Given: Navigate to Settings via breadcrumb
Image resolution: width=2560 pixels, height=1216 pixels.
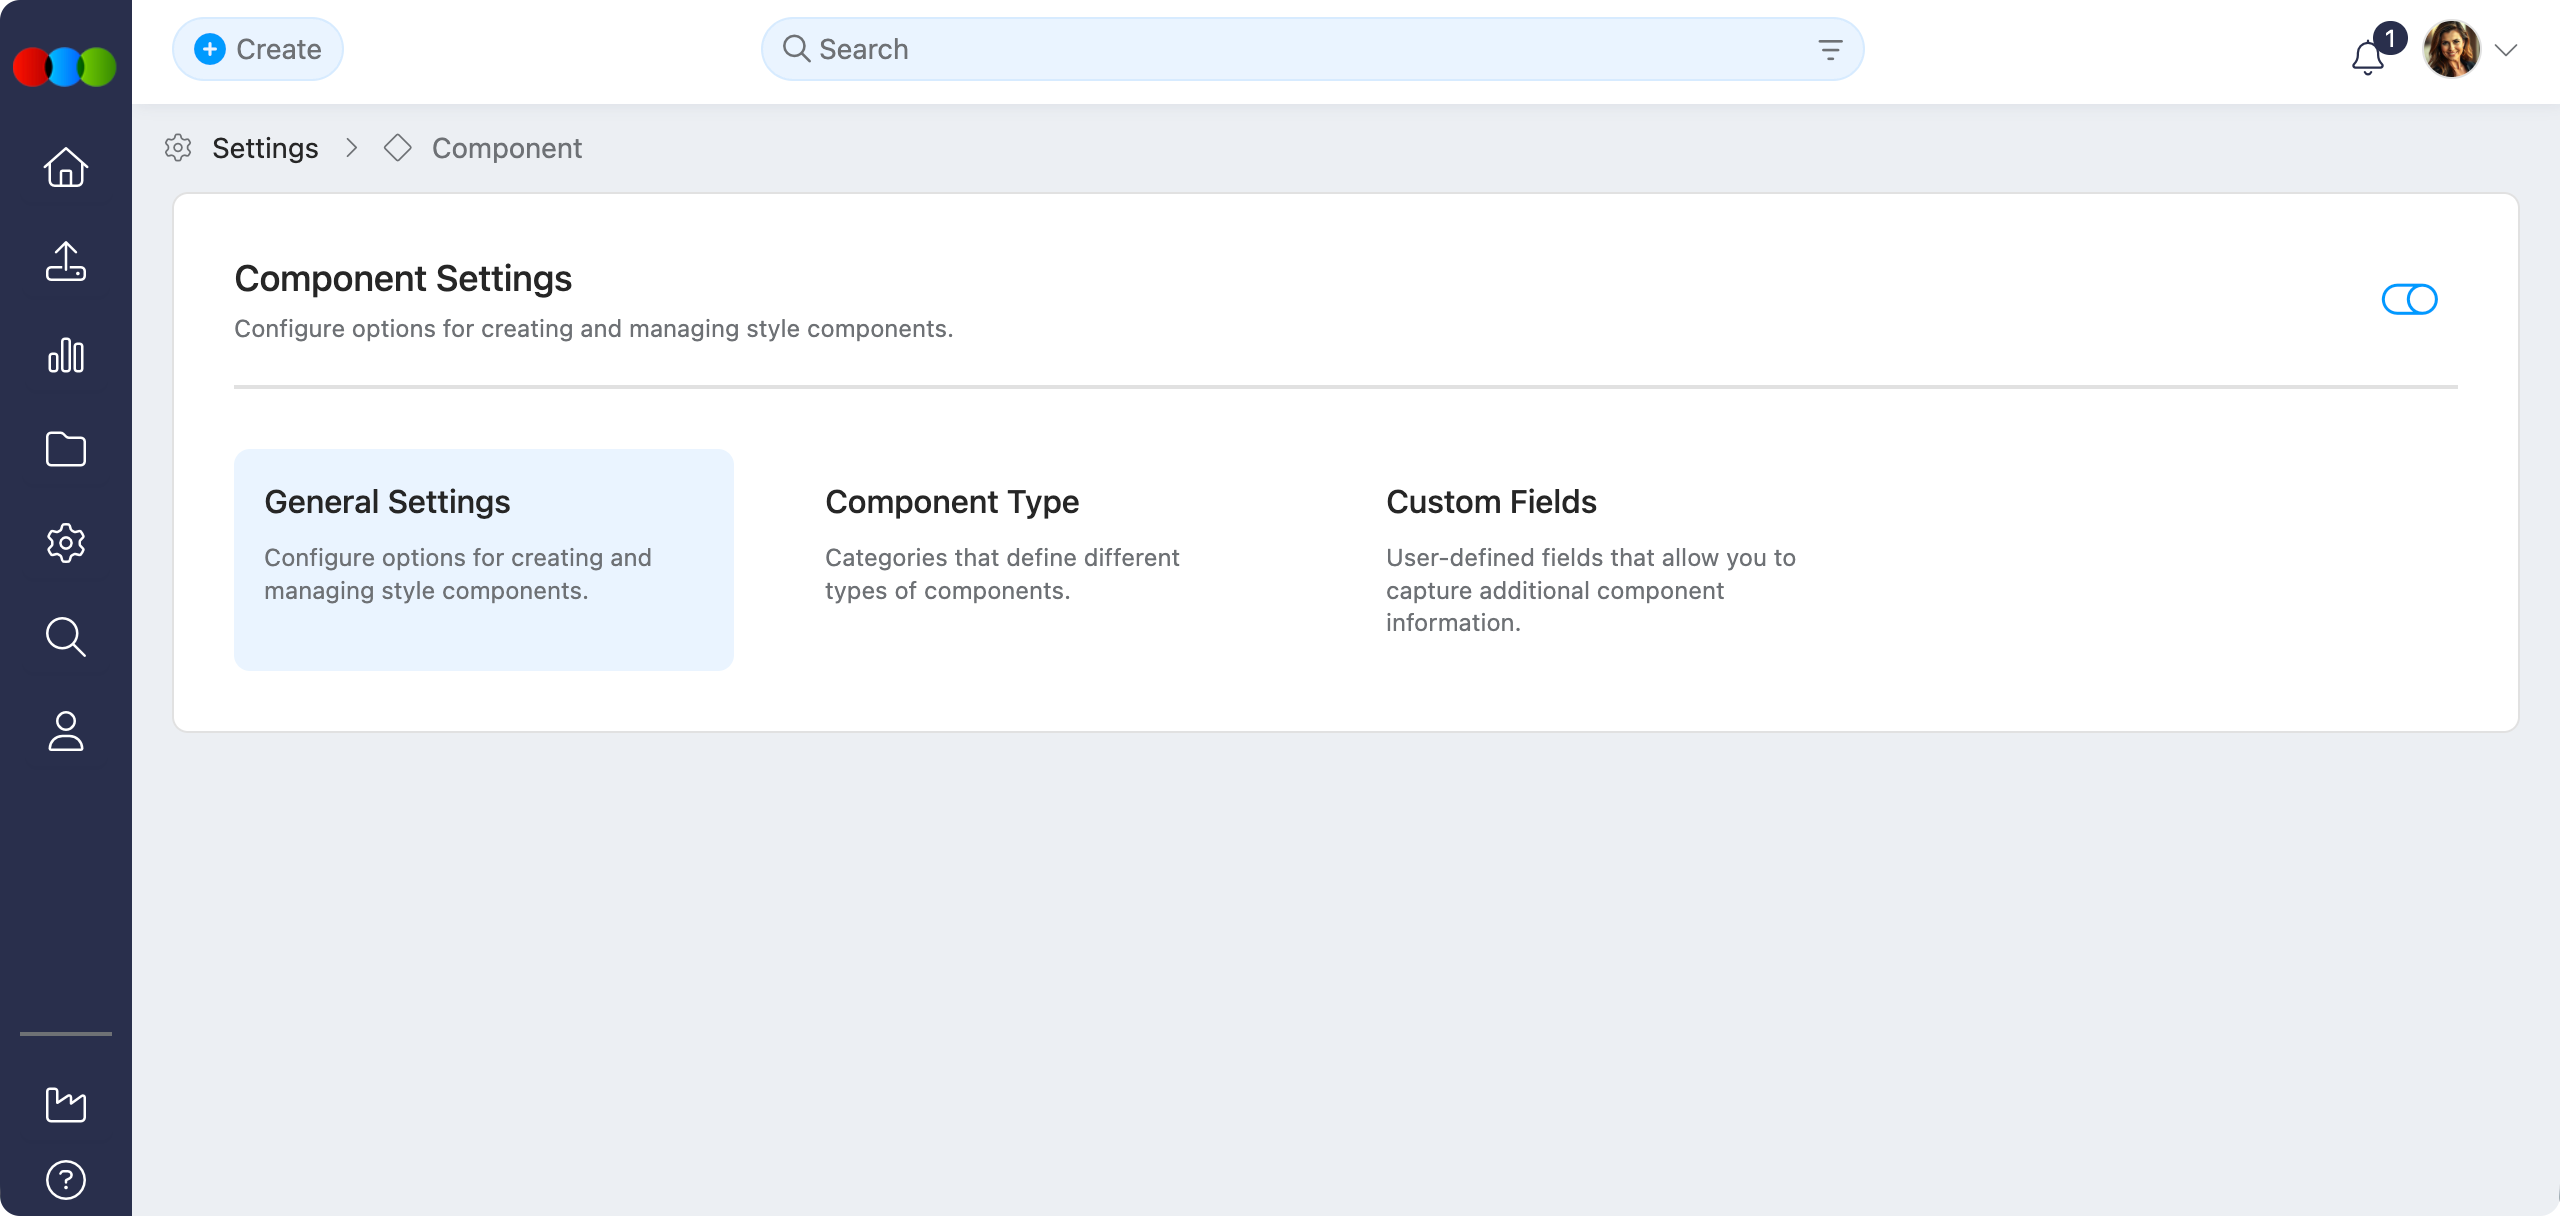Looking at the screenshot, I should point(265,148).
